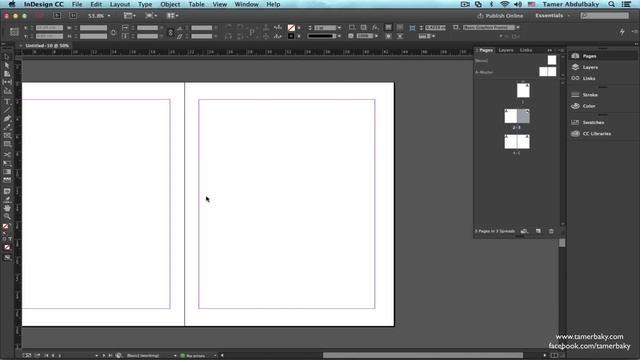Open the Window menu

(247, 4)
